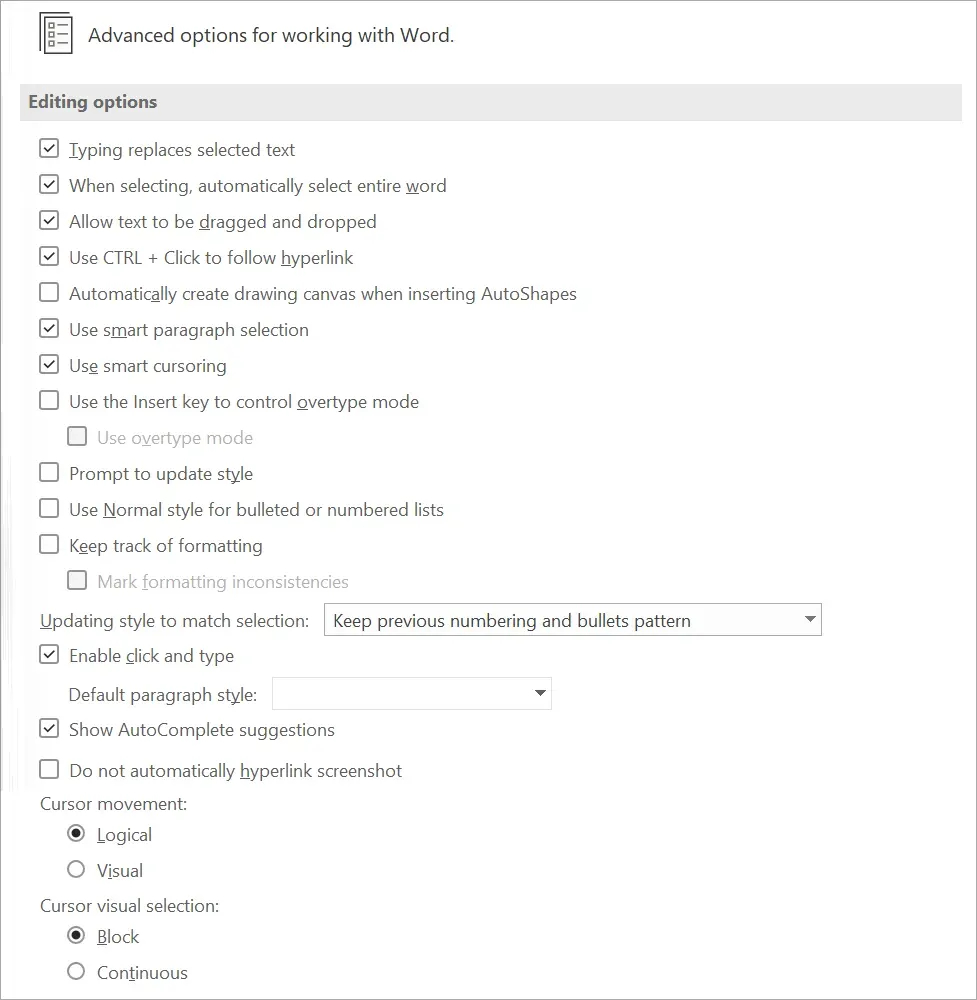Enable automatically create drawing canvas option
The height and width of the screenshot is (1000, 977).
pos(49,293)
